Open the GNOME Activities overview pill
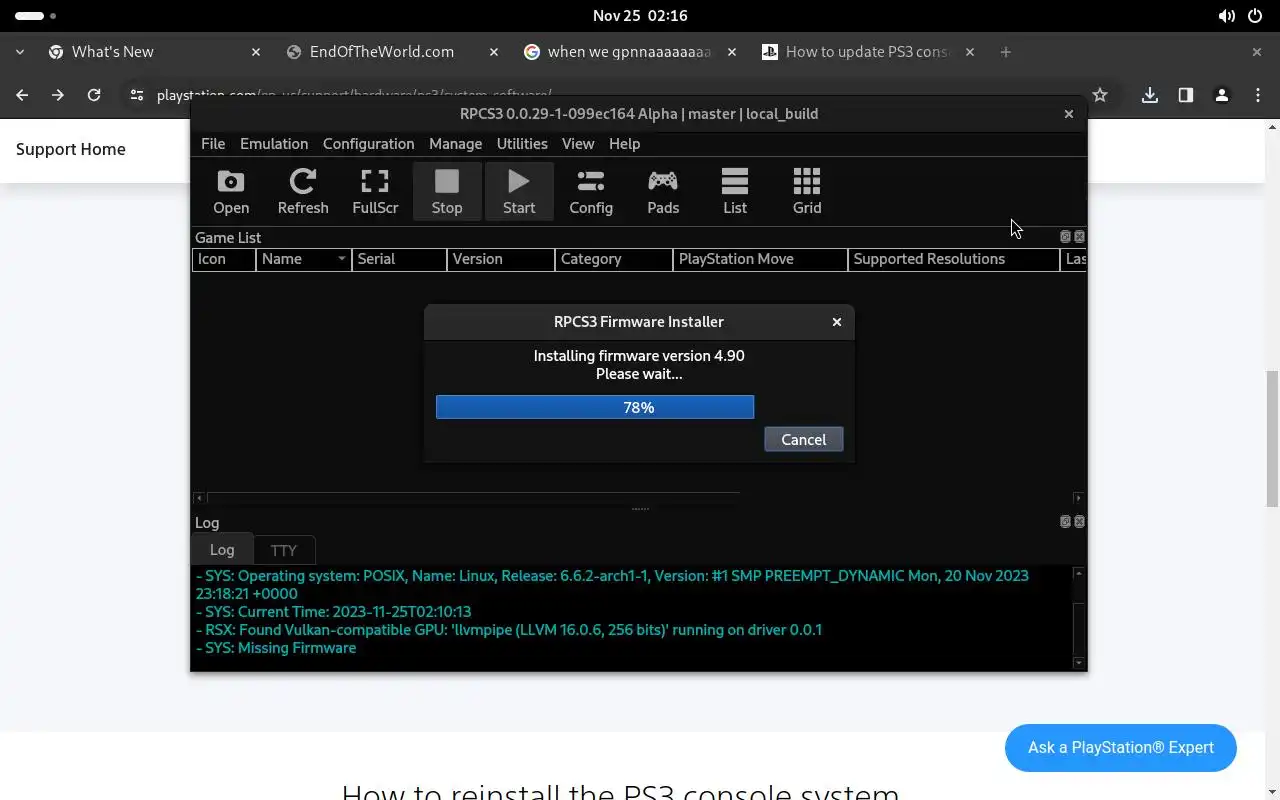 coord(36,16)
